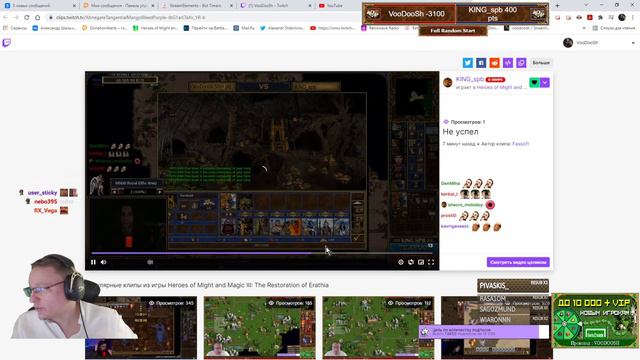Open KING_spb channel avatar
This screenshot has height=360, width=640.
point(448,82)
